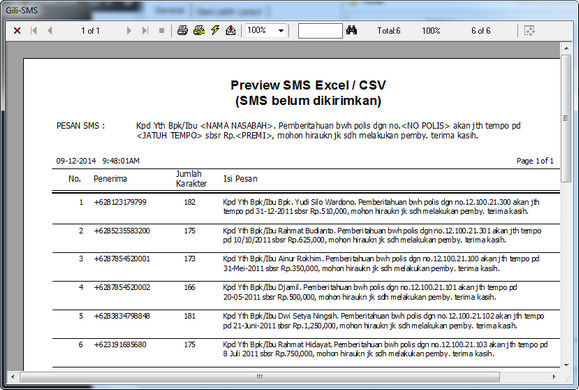Image resolution: width=579 pixels, height=390 pixels.
Task: Click the '1 of 1' page indicator
Action: point(90,31)
